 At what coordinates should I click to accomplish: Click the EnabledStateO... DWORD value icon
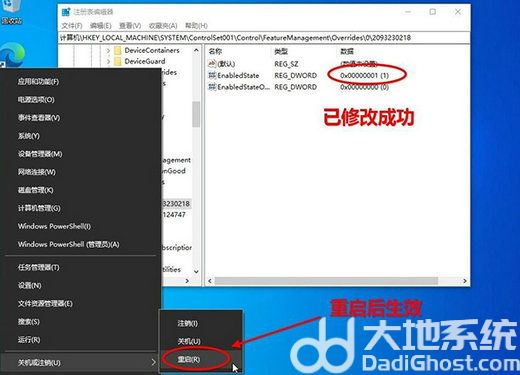point(212,87)
